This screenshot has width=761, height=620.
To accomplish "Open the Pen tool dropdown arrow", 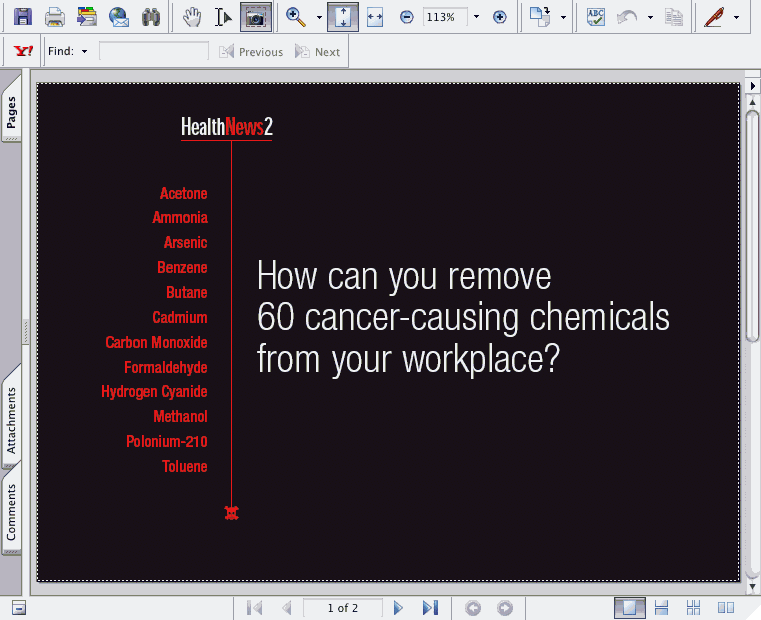I will pyautogui.click(x=736, y=17).
